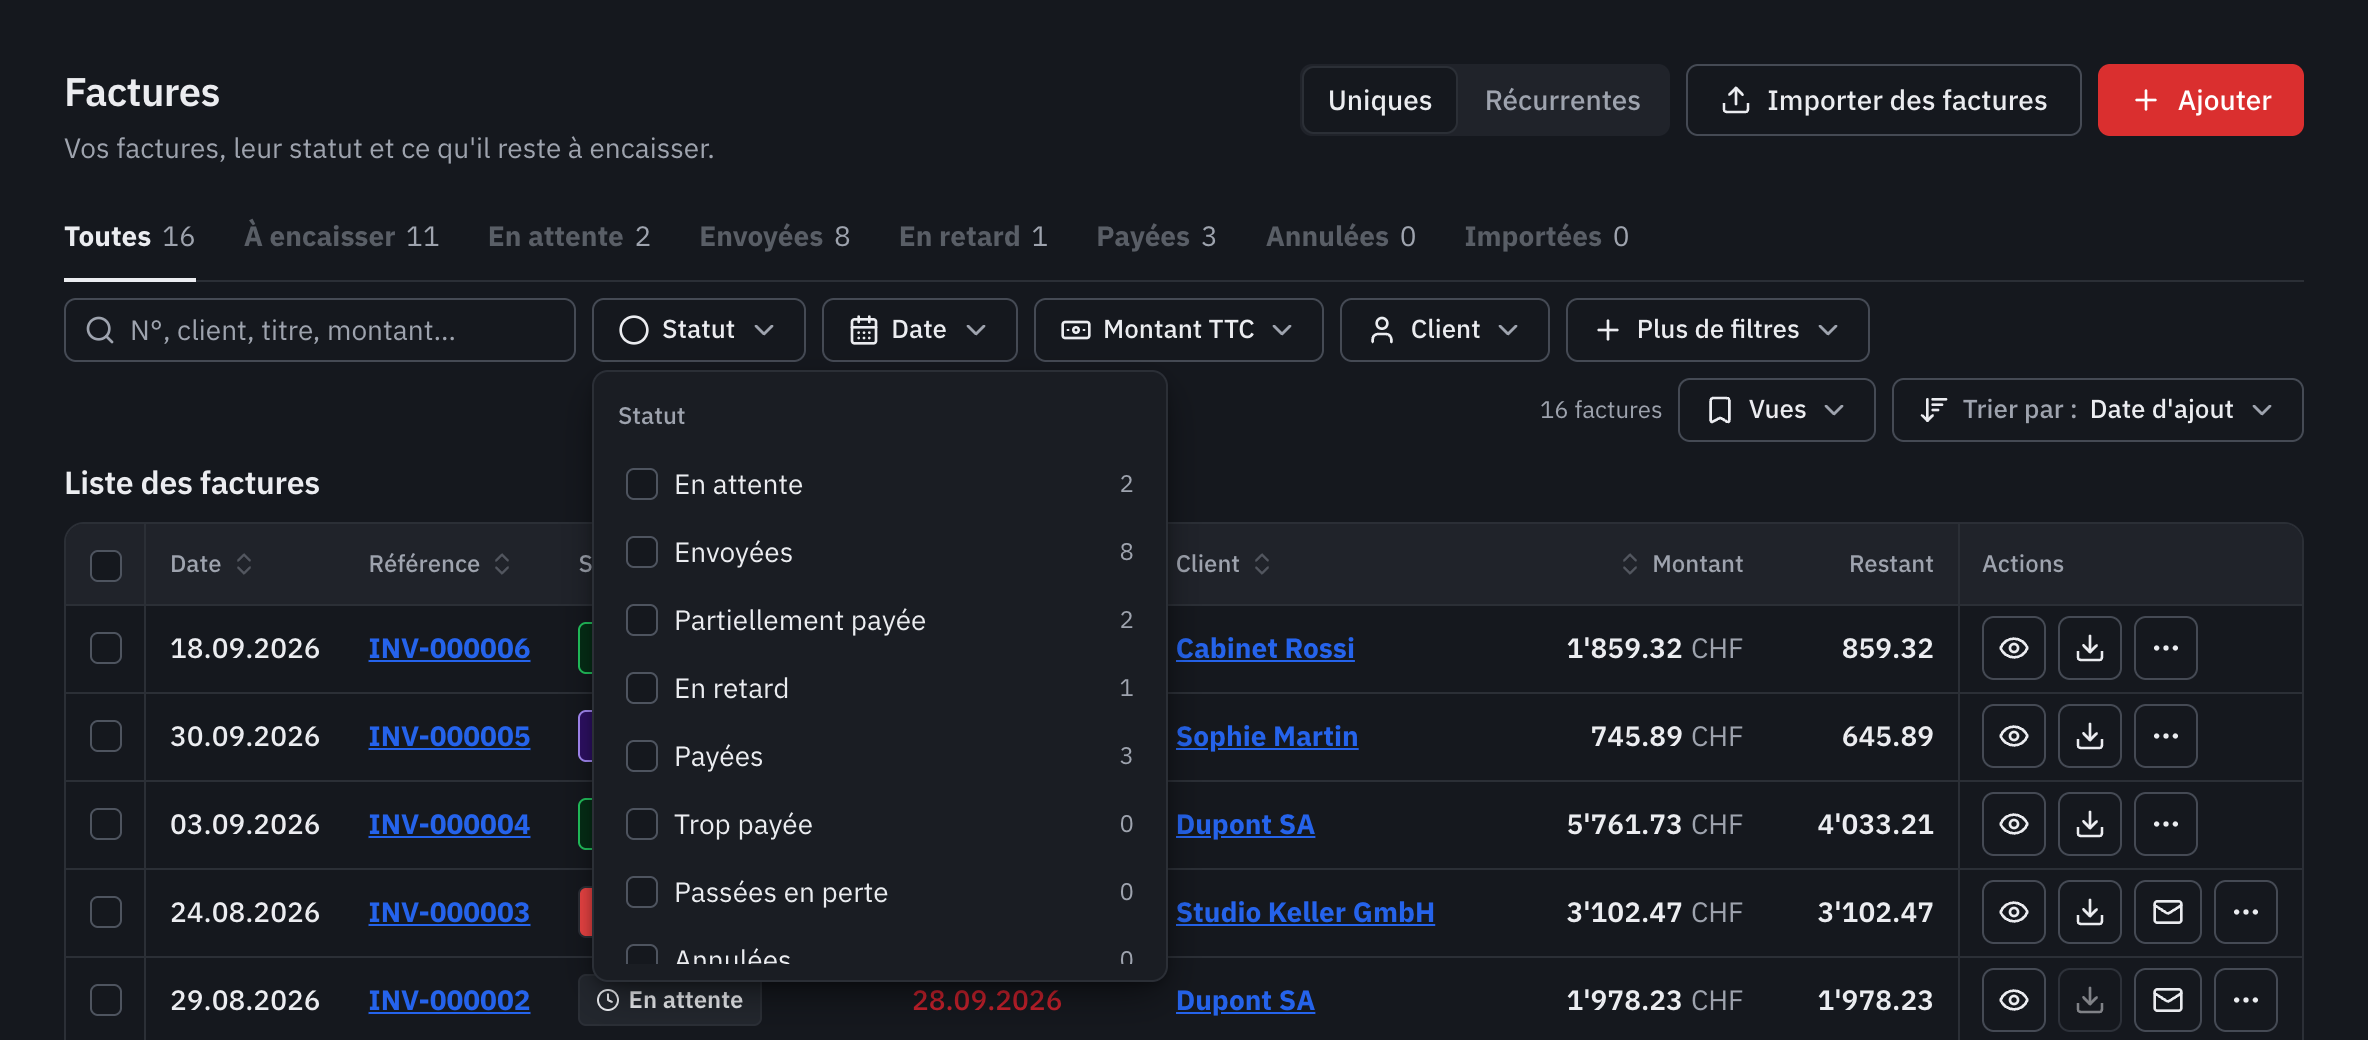The width and height of the screenshot is (2368, 1040).
Task: Download invoice INV-000004
Action: [x=2089, y=824]
